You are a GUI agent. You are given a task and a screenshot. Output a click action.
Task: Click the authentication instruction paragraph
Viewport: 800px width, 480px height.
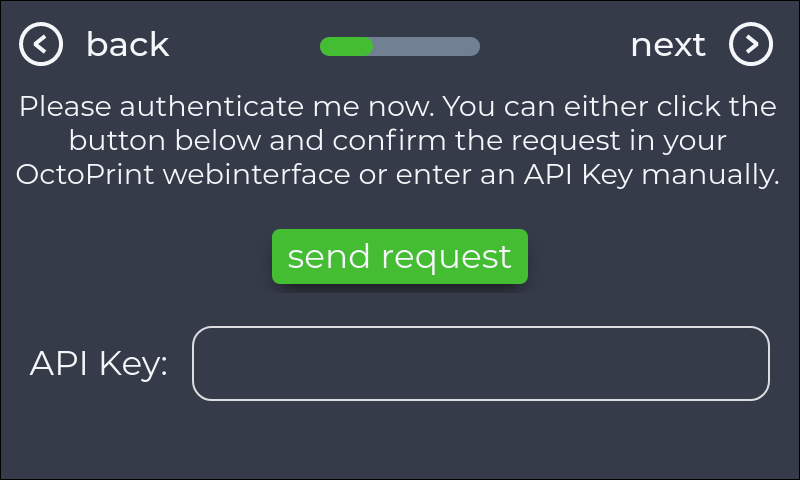click(x=398, y=140)
